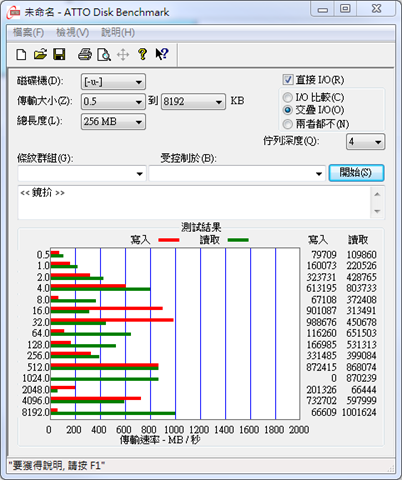Image resolution: width=402 pixels, height=480 pixels.
Task: Click the write value 988676
Action: [321, 322]
